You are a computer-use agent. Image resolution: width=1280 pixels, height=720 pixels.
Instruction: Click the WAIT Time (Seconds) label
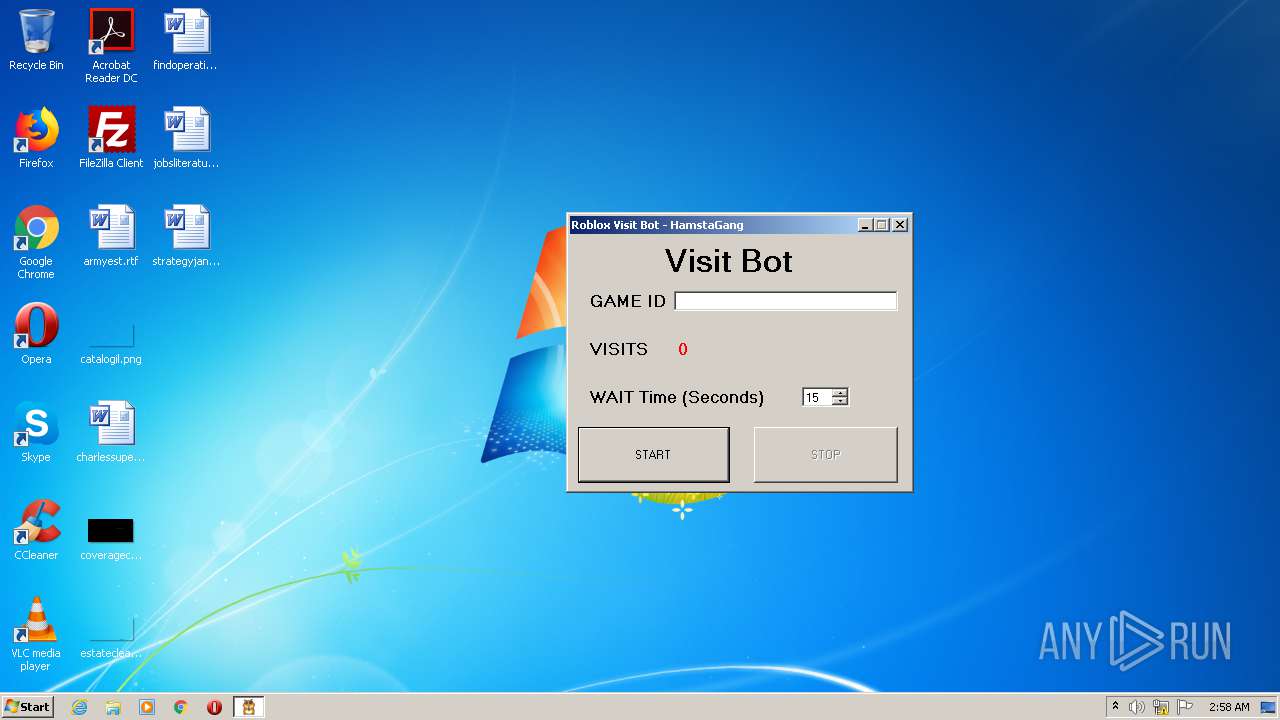pyautogui.click(x=677, y=397)
